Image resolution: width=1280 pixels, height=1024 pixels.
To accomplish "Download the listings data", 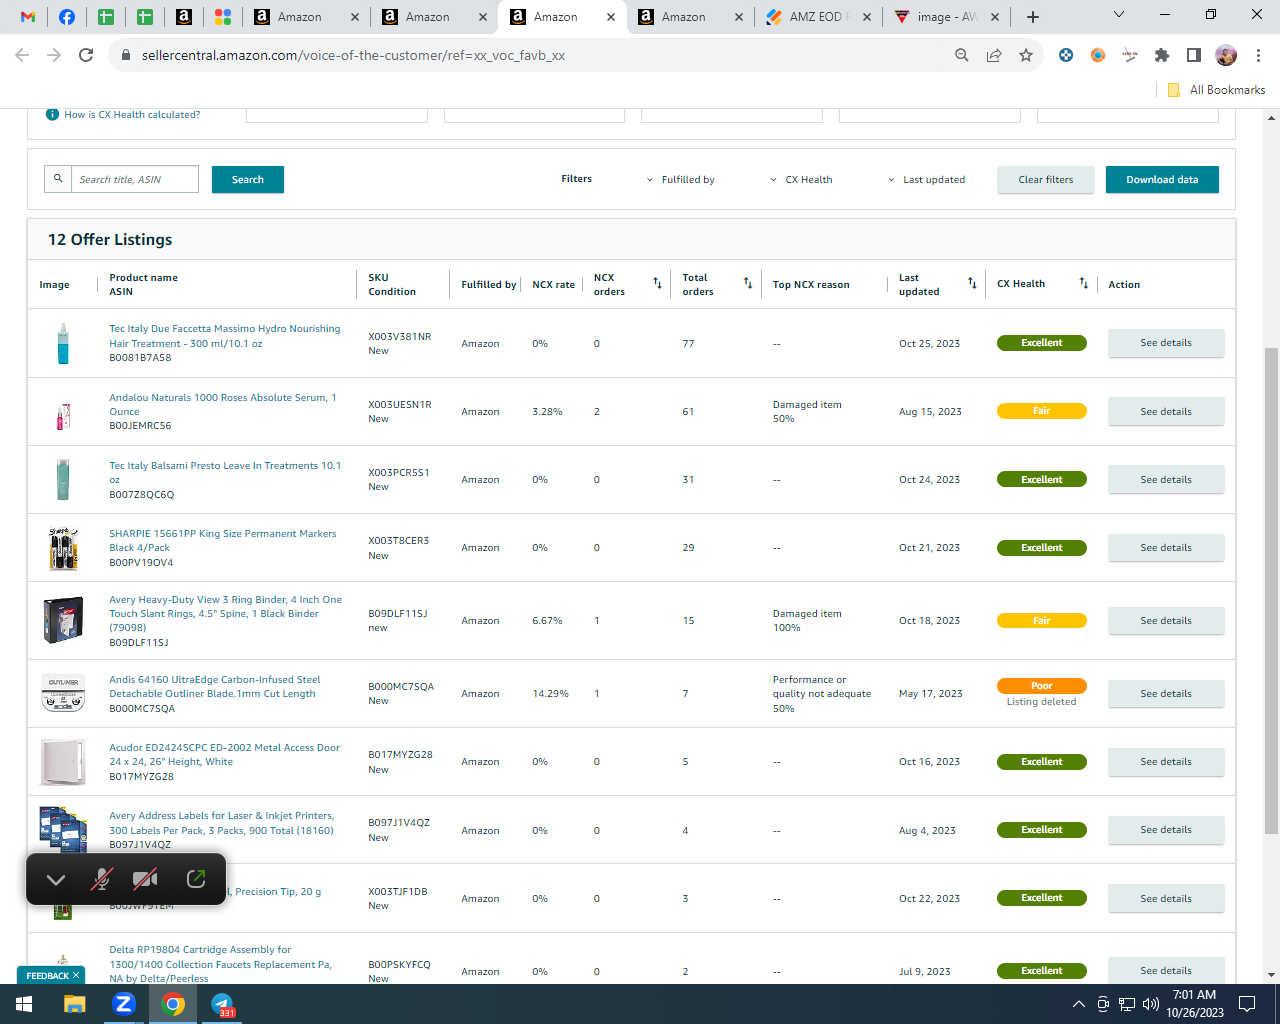I will tap(1162, 180).
